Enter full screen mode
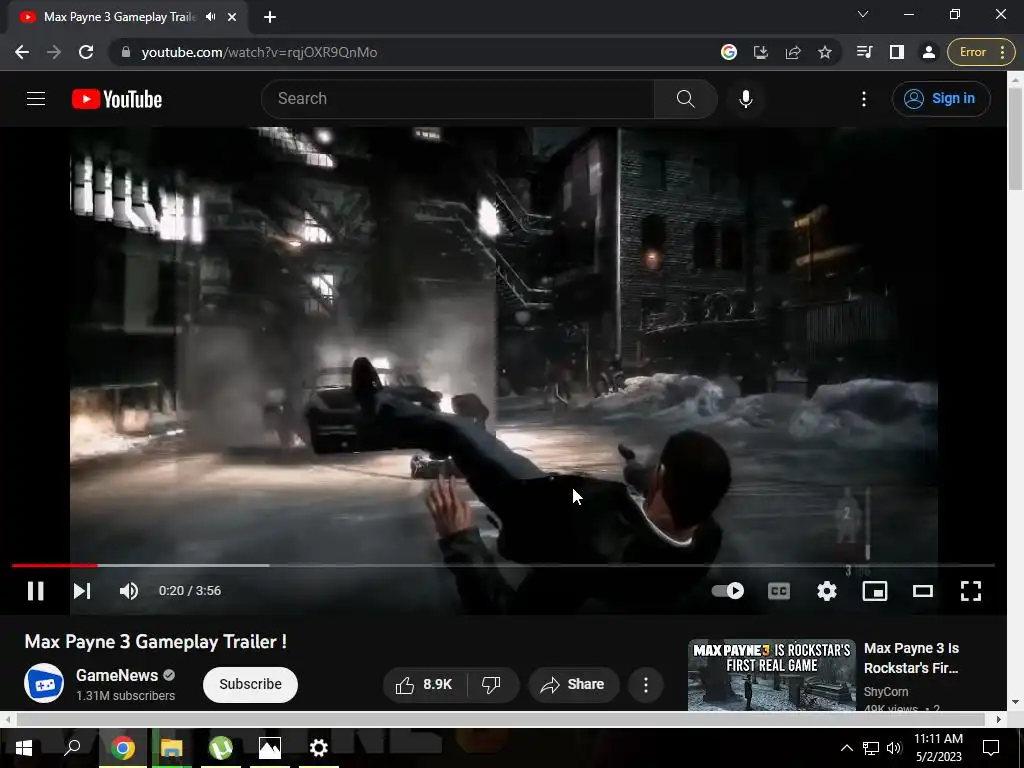This screenshot has height=768, width=1024. [x=970, y=591]
